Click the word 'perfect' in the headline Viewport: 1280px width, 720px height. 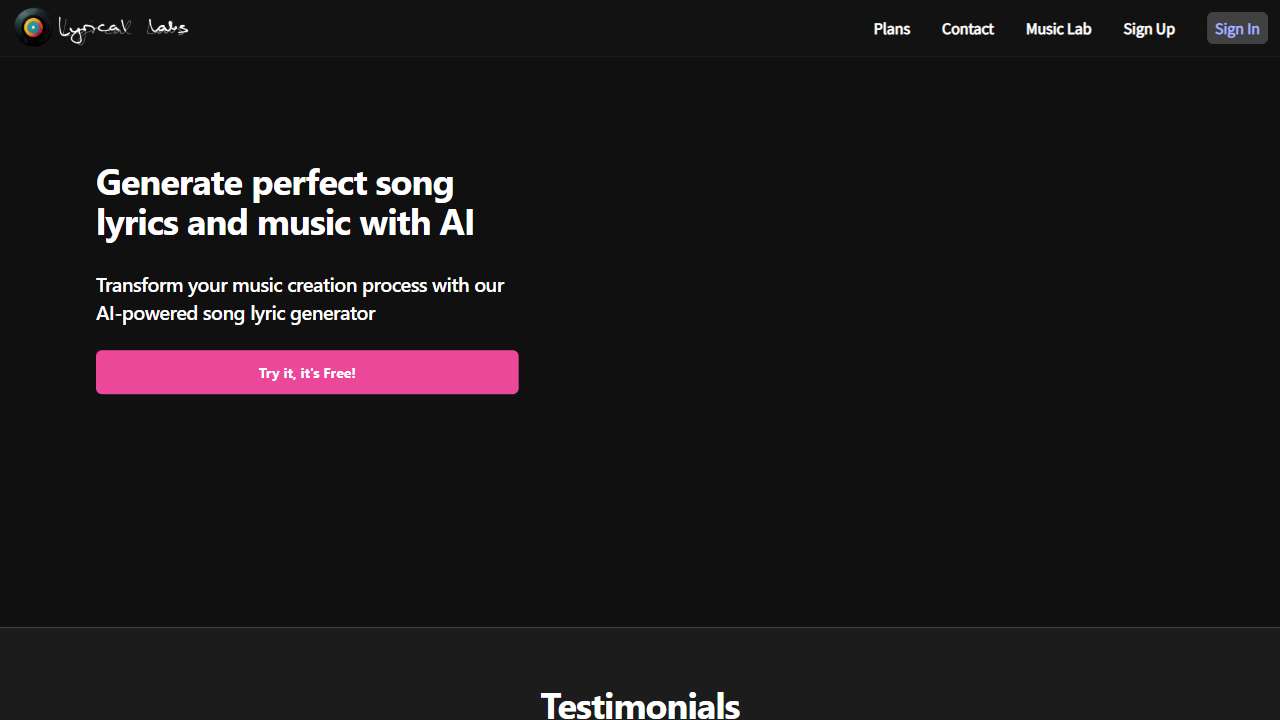pyautogui.click(x=308, y=183)
